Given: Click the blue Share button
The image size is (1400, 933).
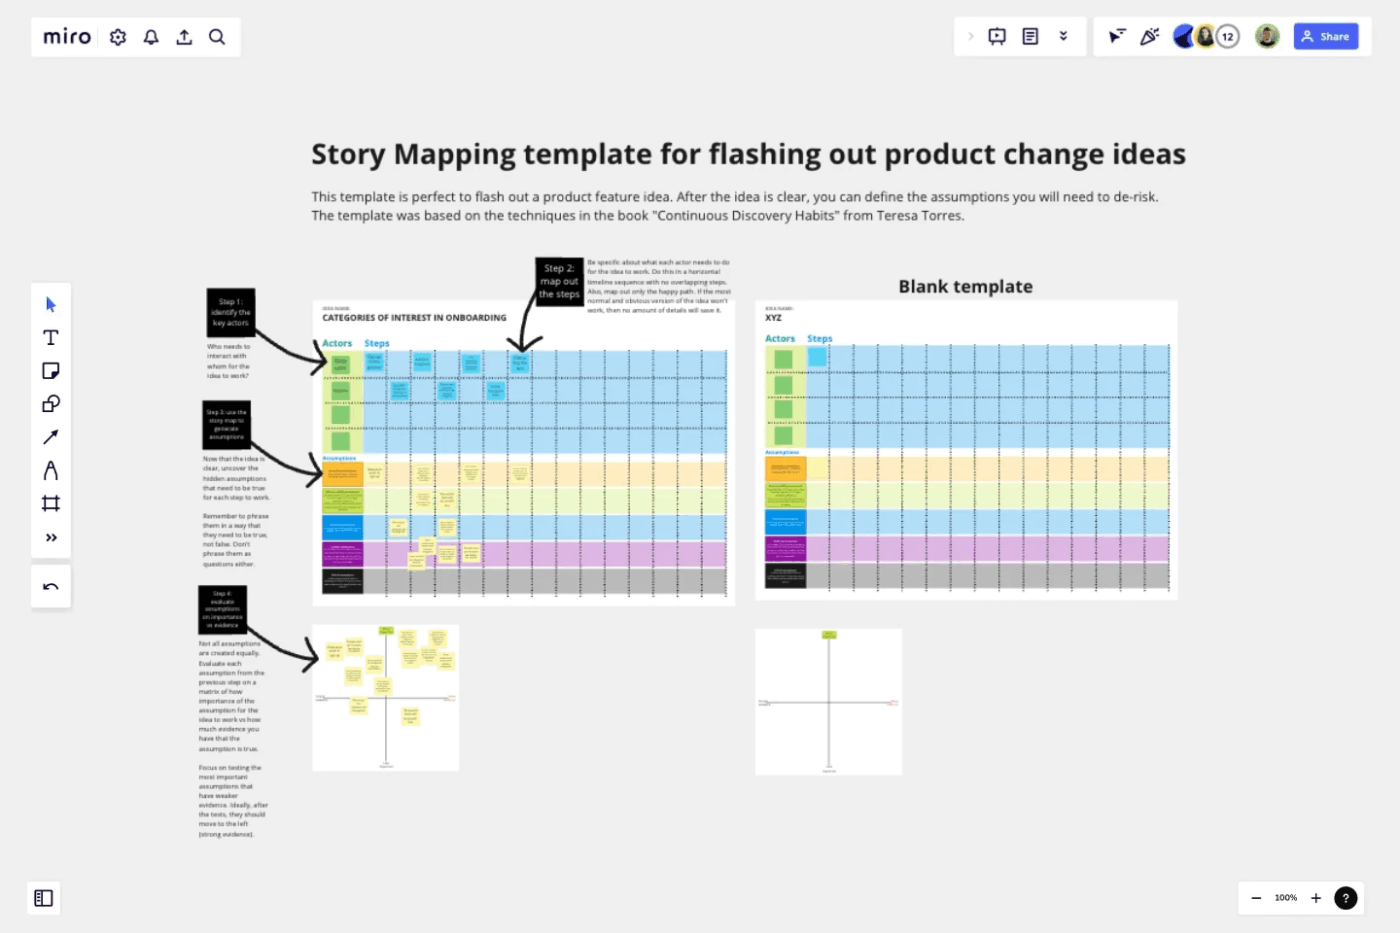Looking at the screenshot, I should 1326,36.
